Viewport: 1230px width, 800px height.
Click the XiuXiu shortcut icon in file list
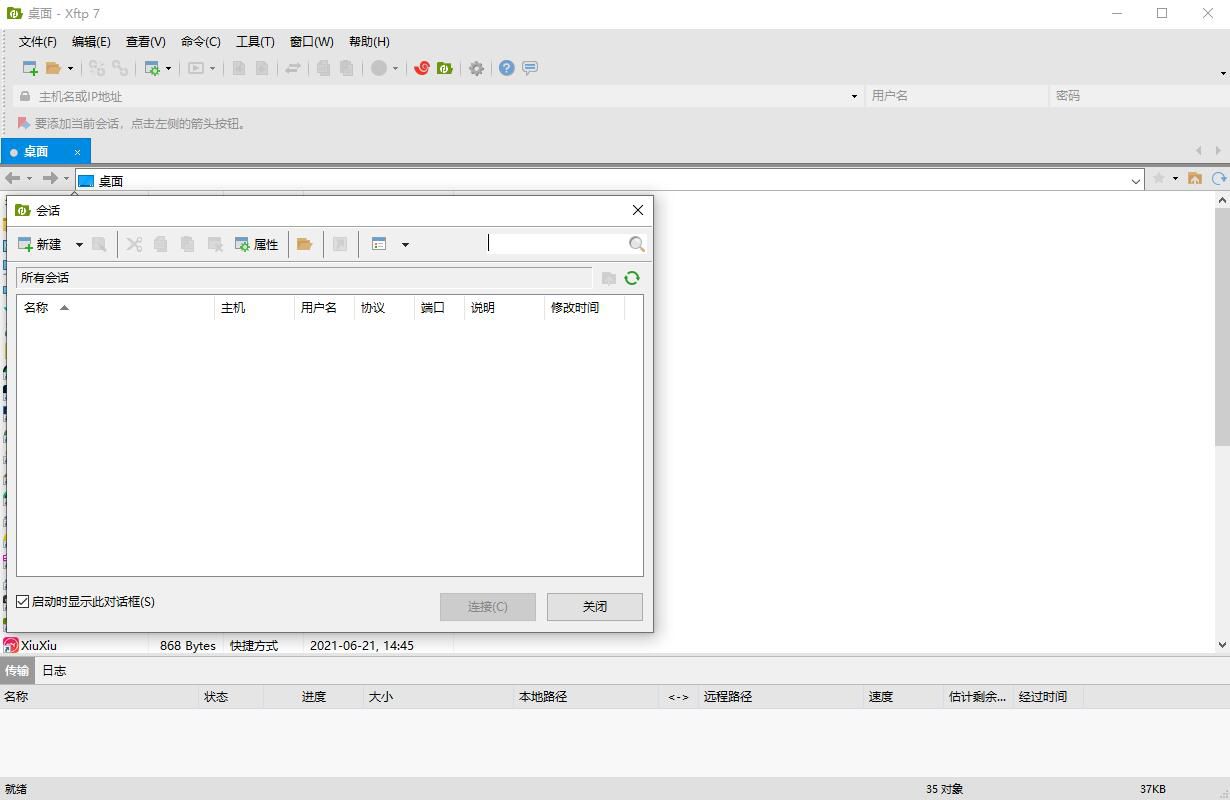point(10,645)
